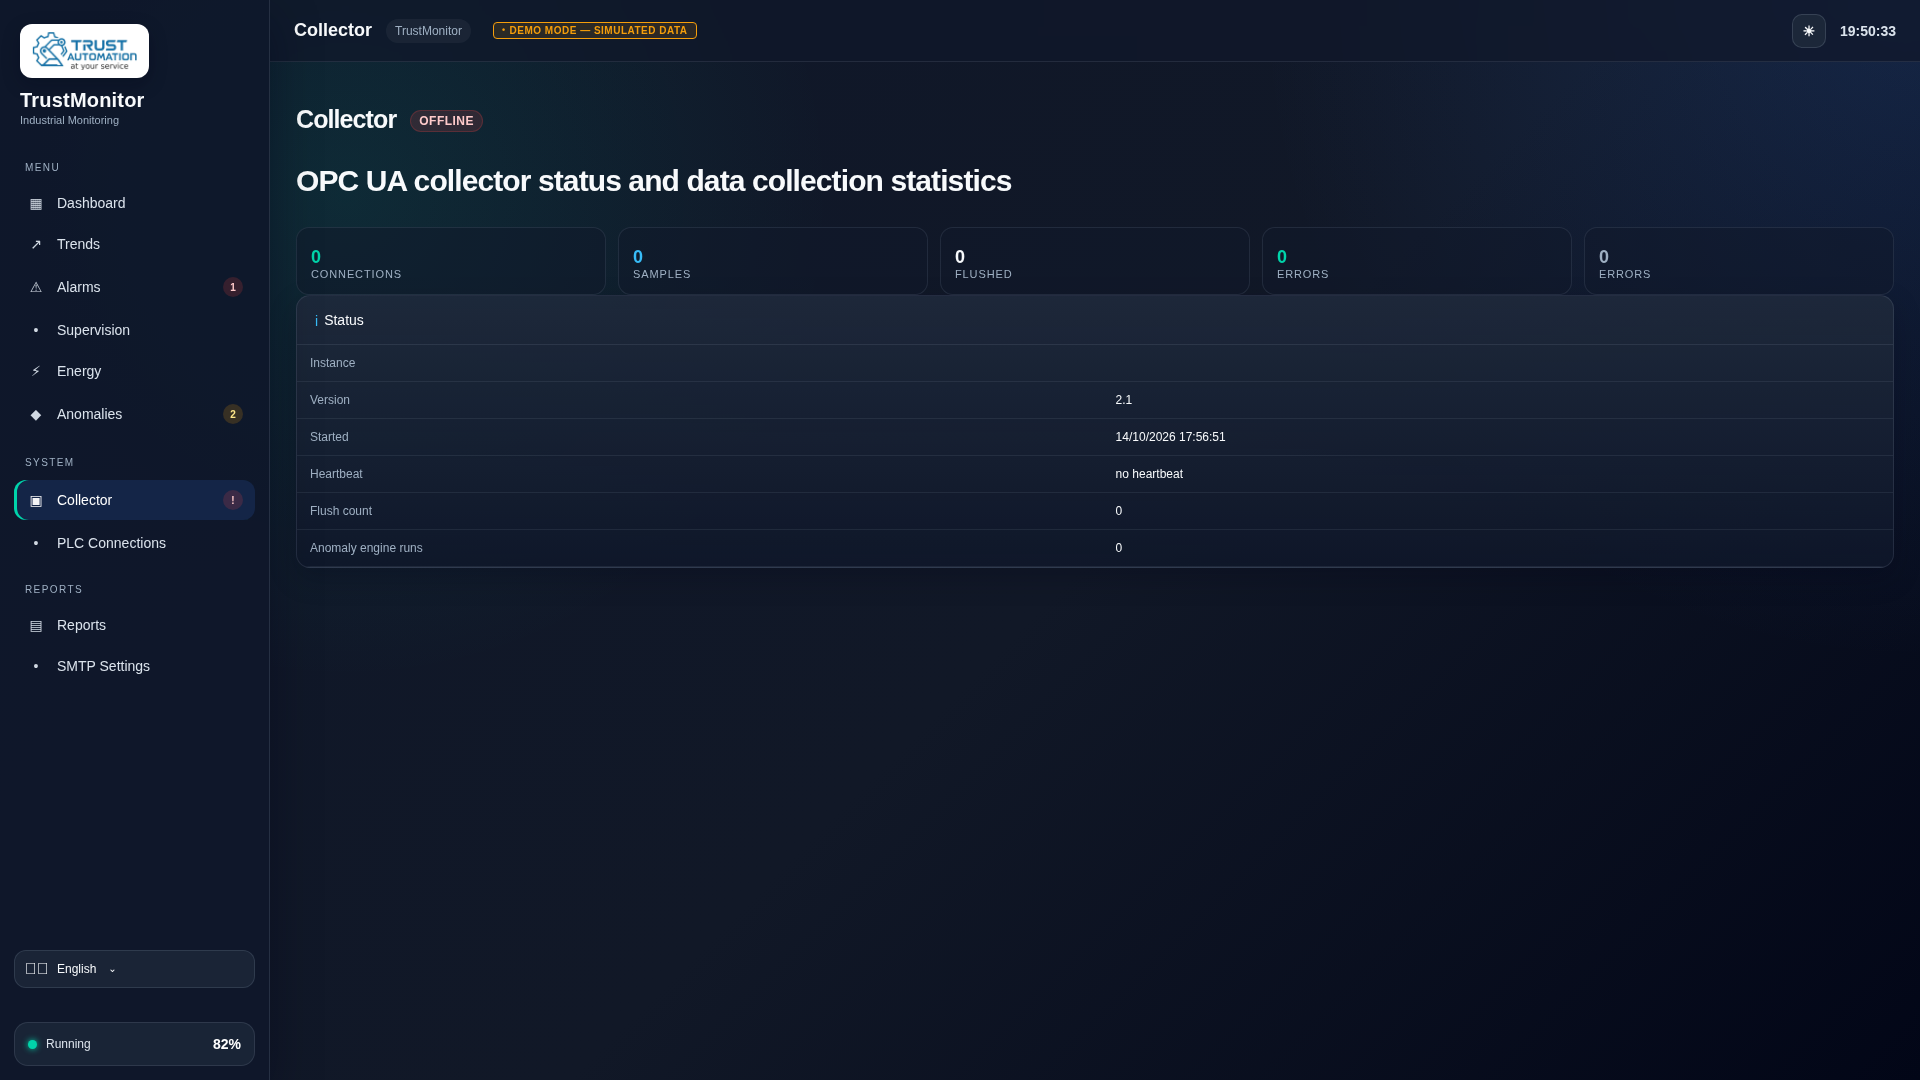Click the Dashboard grid icon
Image resolution: width=1920 pixels, height=1080 pixels.
(x=36, y=203)
